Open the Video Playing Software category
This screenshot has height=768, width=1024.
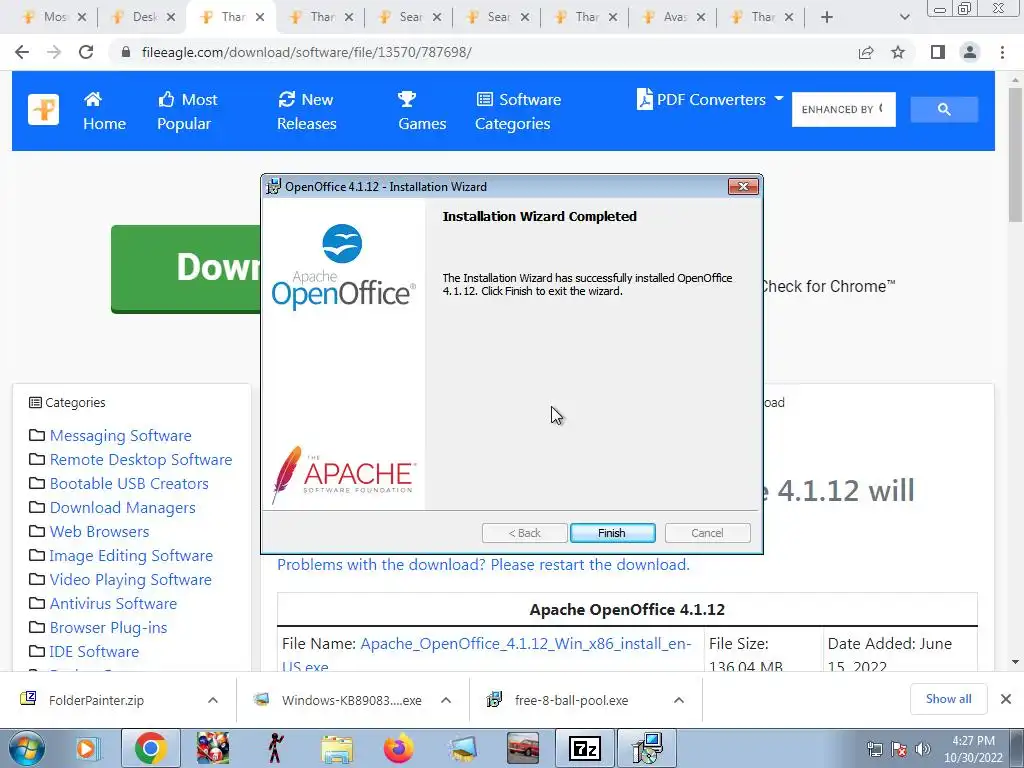[131, 580]
